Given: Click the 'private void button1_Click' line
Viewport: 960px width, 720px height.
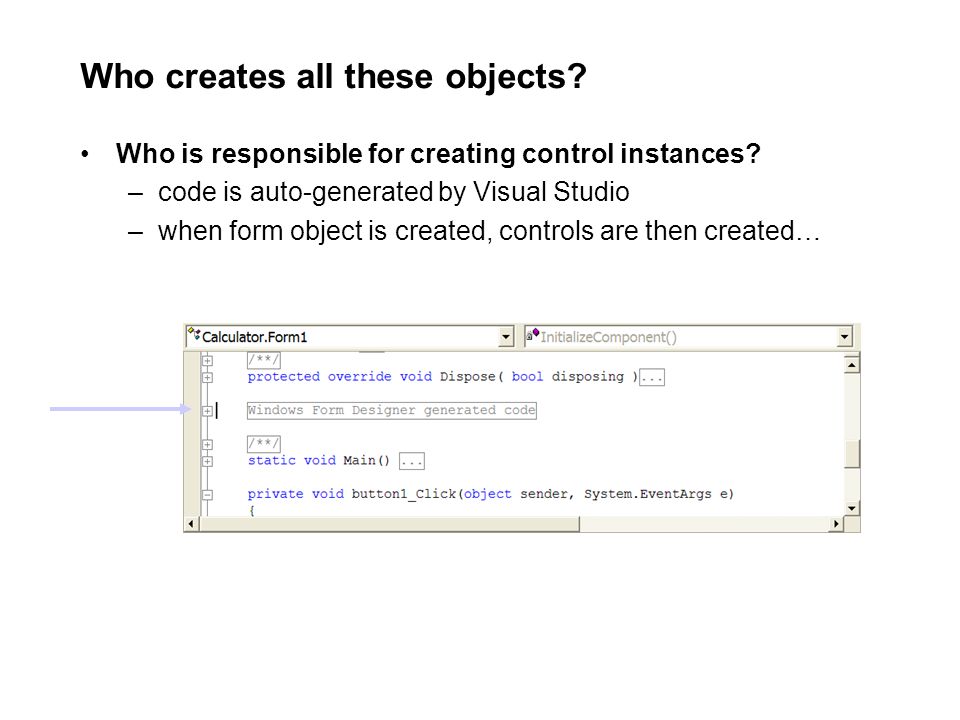Looking at the screenshot, I should tap(490, 494).
